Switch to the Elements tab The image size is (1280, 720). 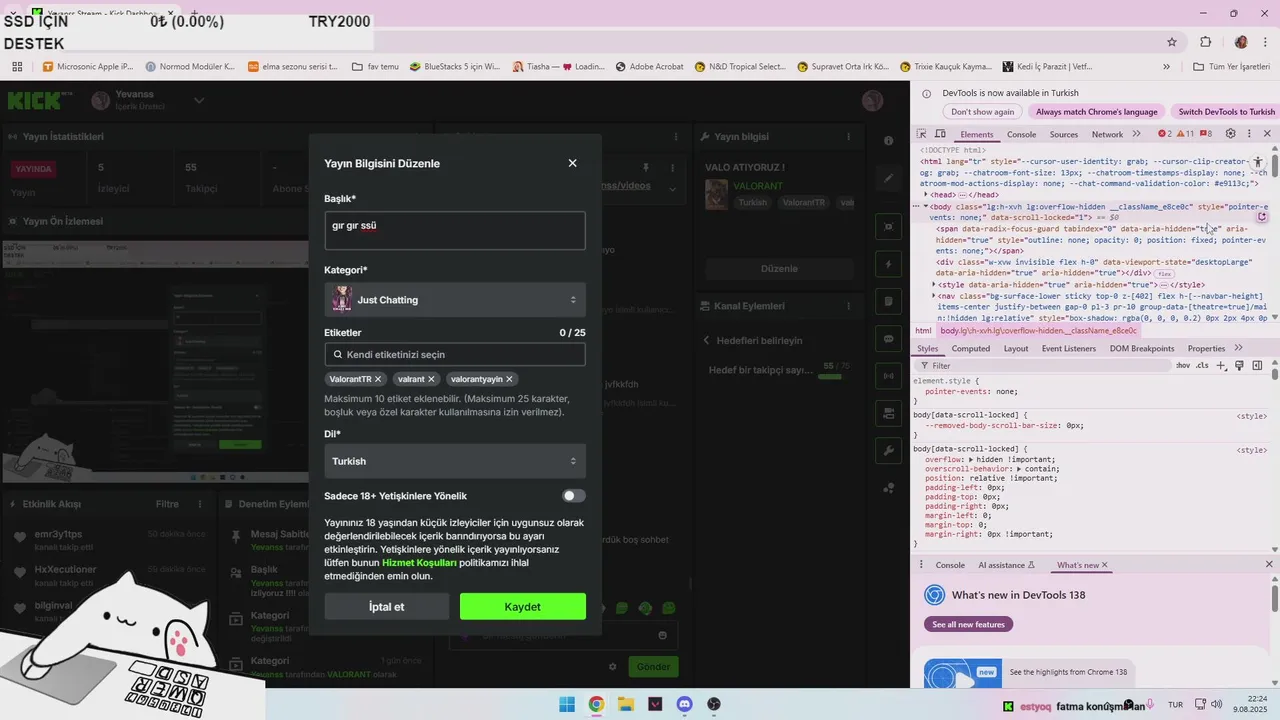[976, 134]
